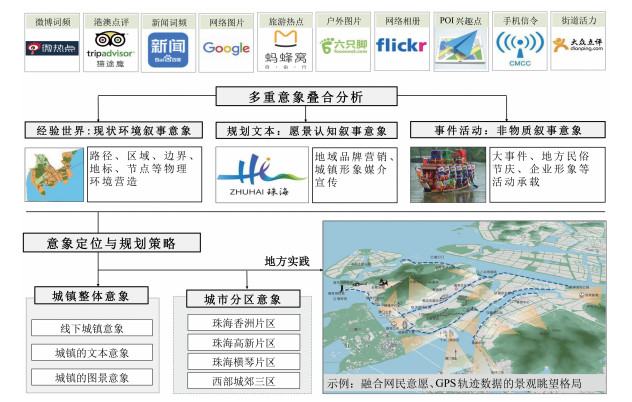Select the 多重意象叠合分析 heading box
Viewport: 632px width, 402px height.
pos(308,97)
